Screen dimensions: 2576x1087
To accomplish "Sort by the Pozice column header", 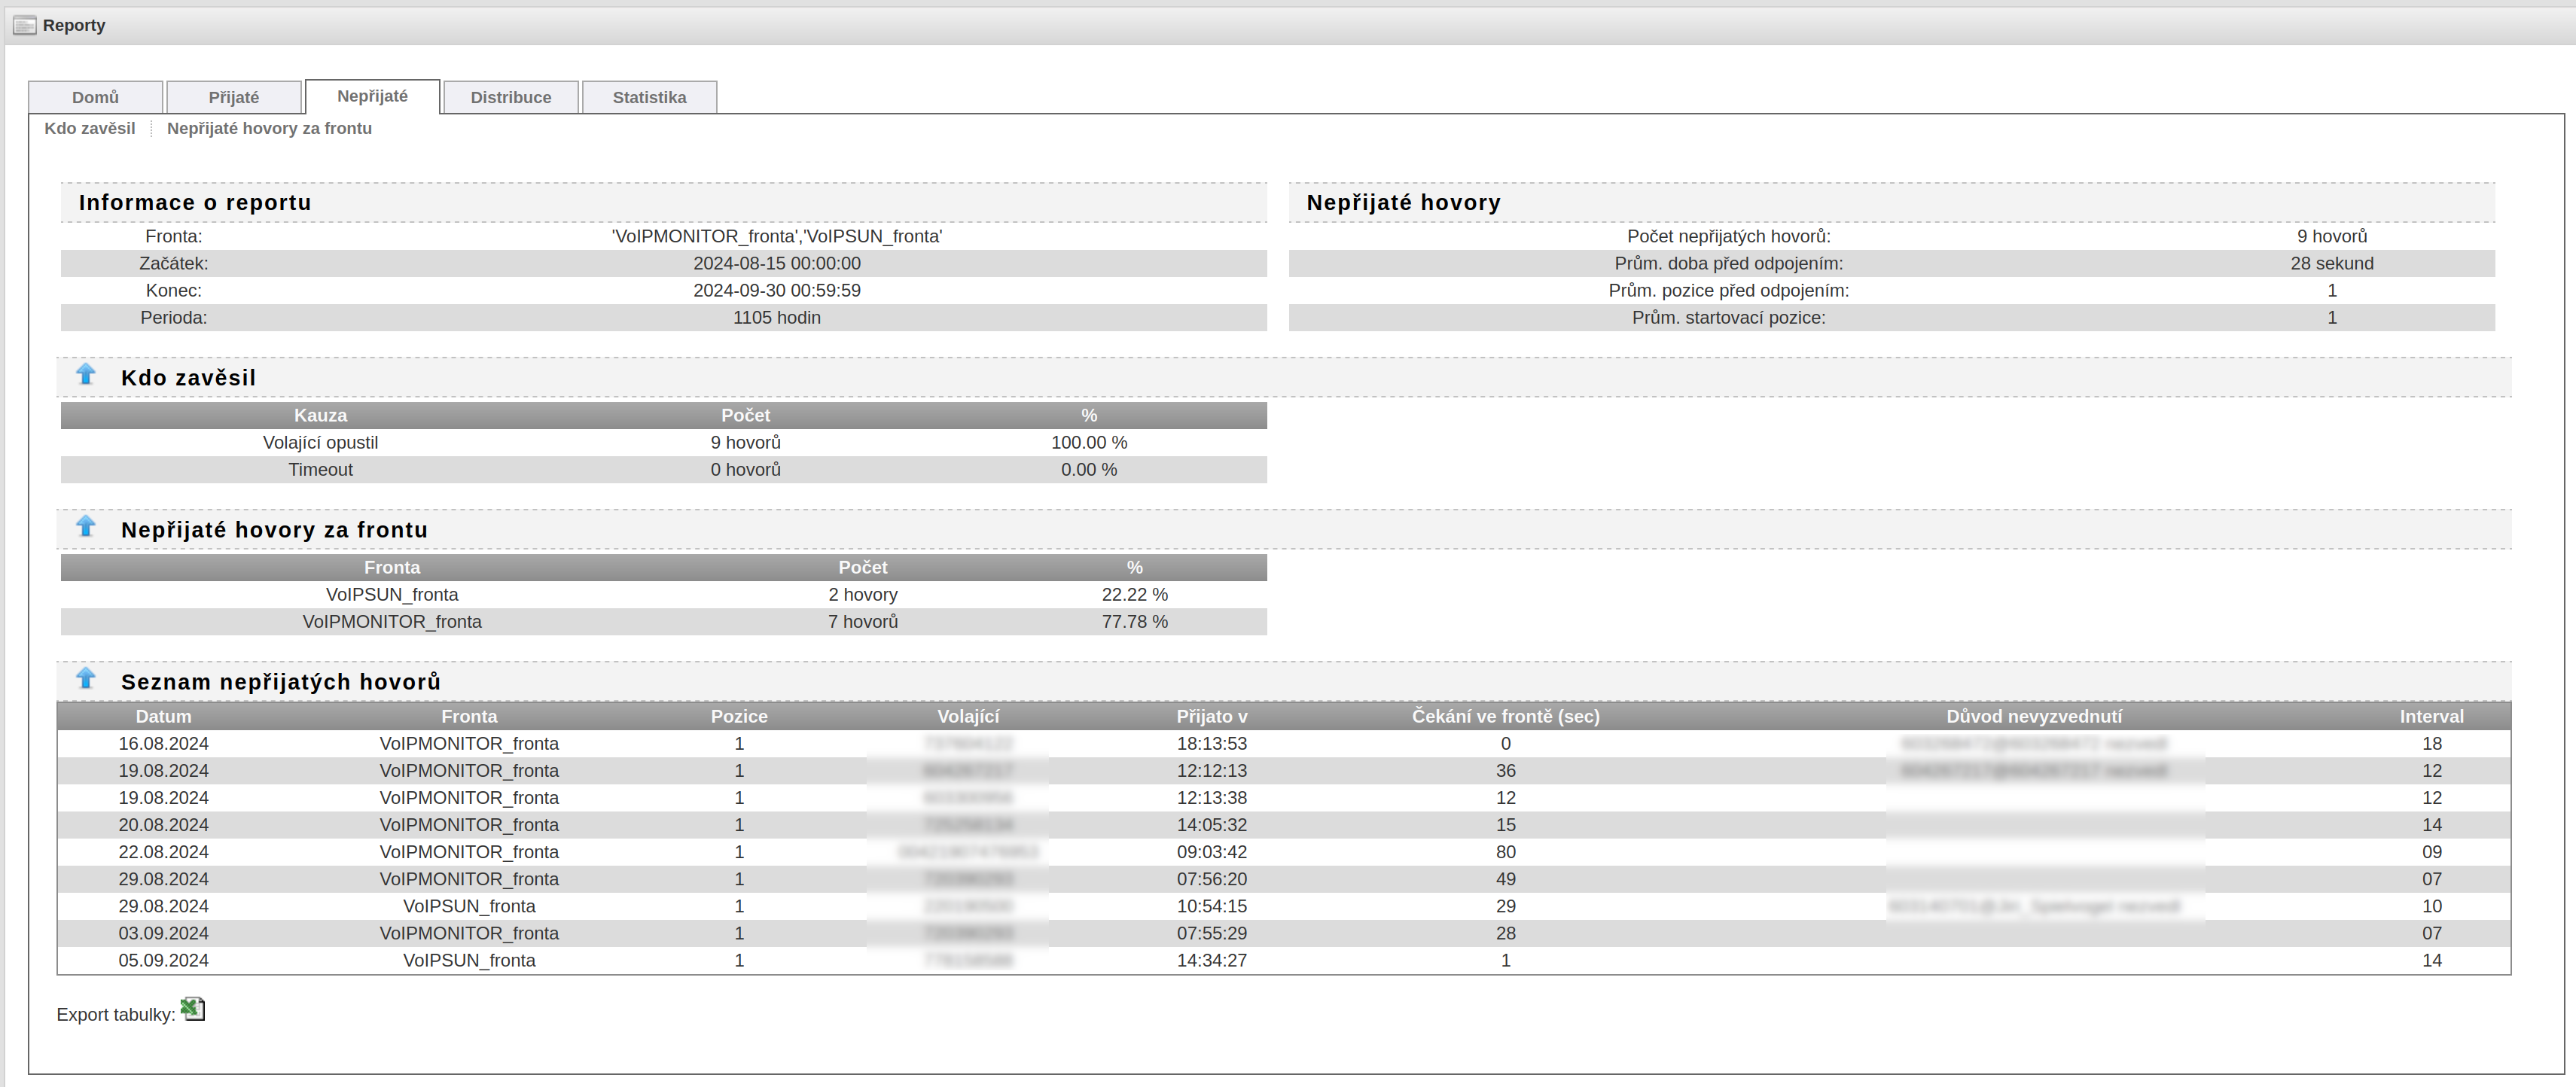I will click(x=739, y=716).
